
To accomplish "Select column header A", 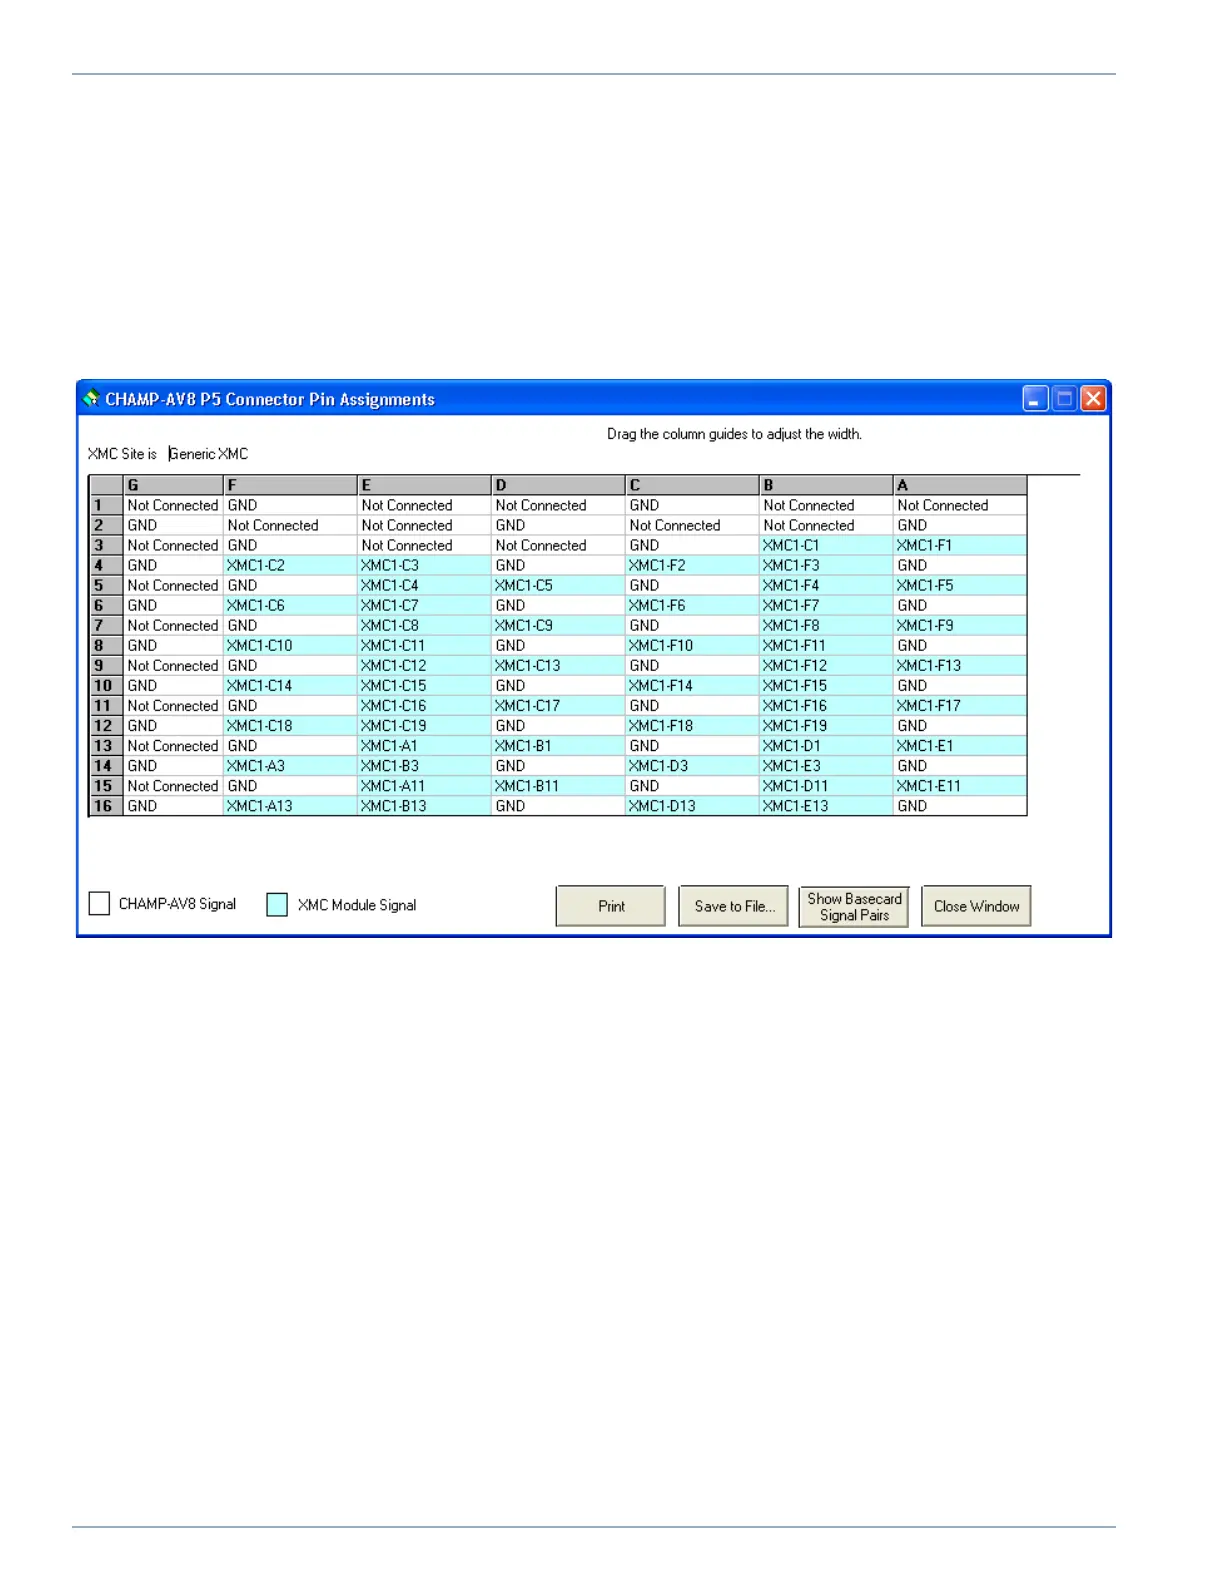I will pyautogui.click(x=960, y=485).
